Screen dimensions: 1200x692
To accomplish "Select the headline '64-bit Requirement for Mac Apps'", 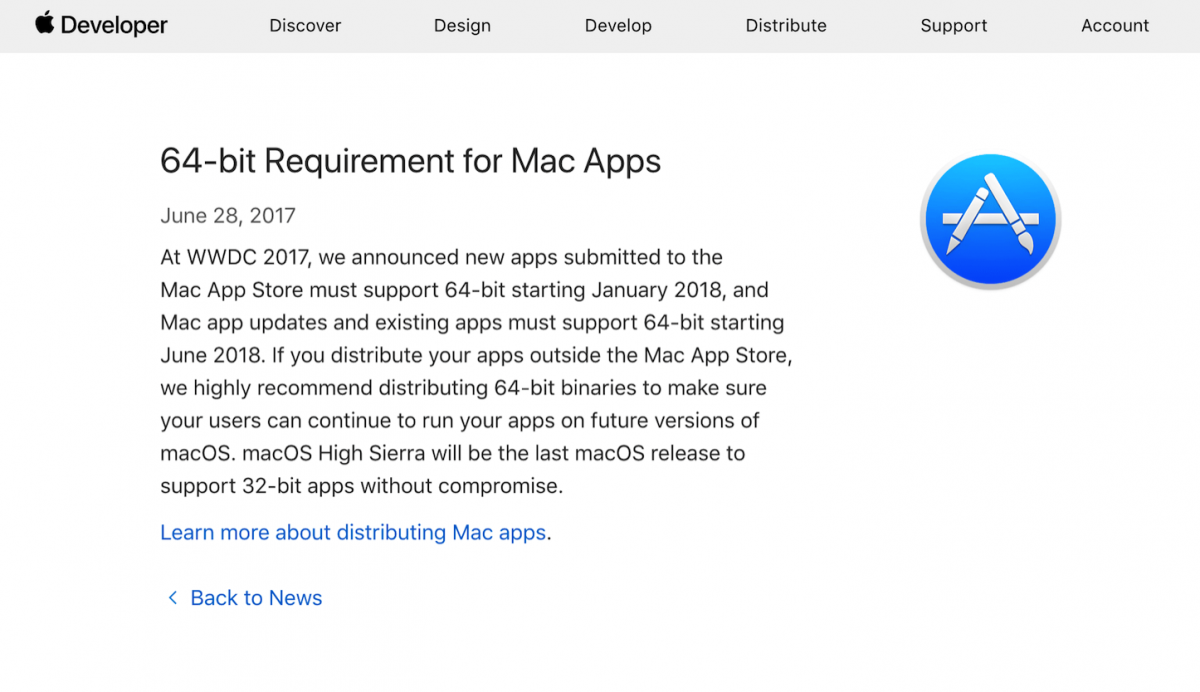I will (x=410, y=160).
